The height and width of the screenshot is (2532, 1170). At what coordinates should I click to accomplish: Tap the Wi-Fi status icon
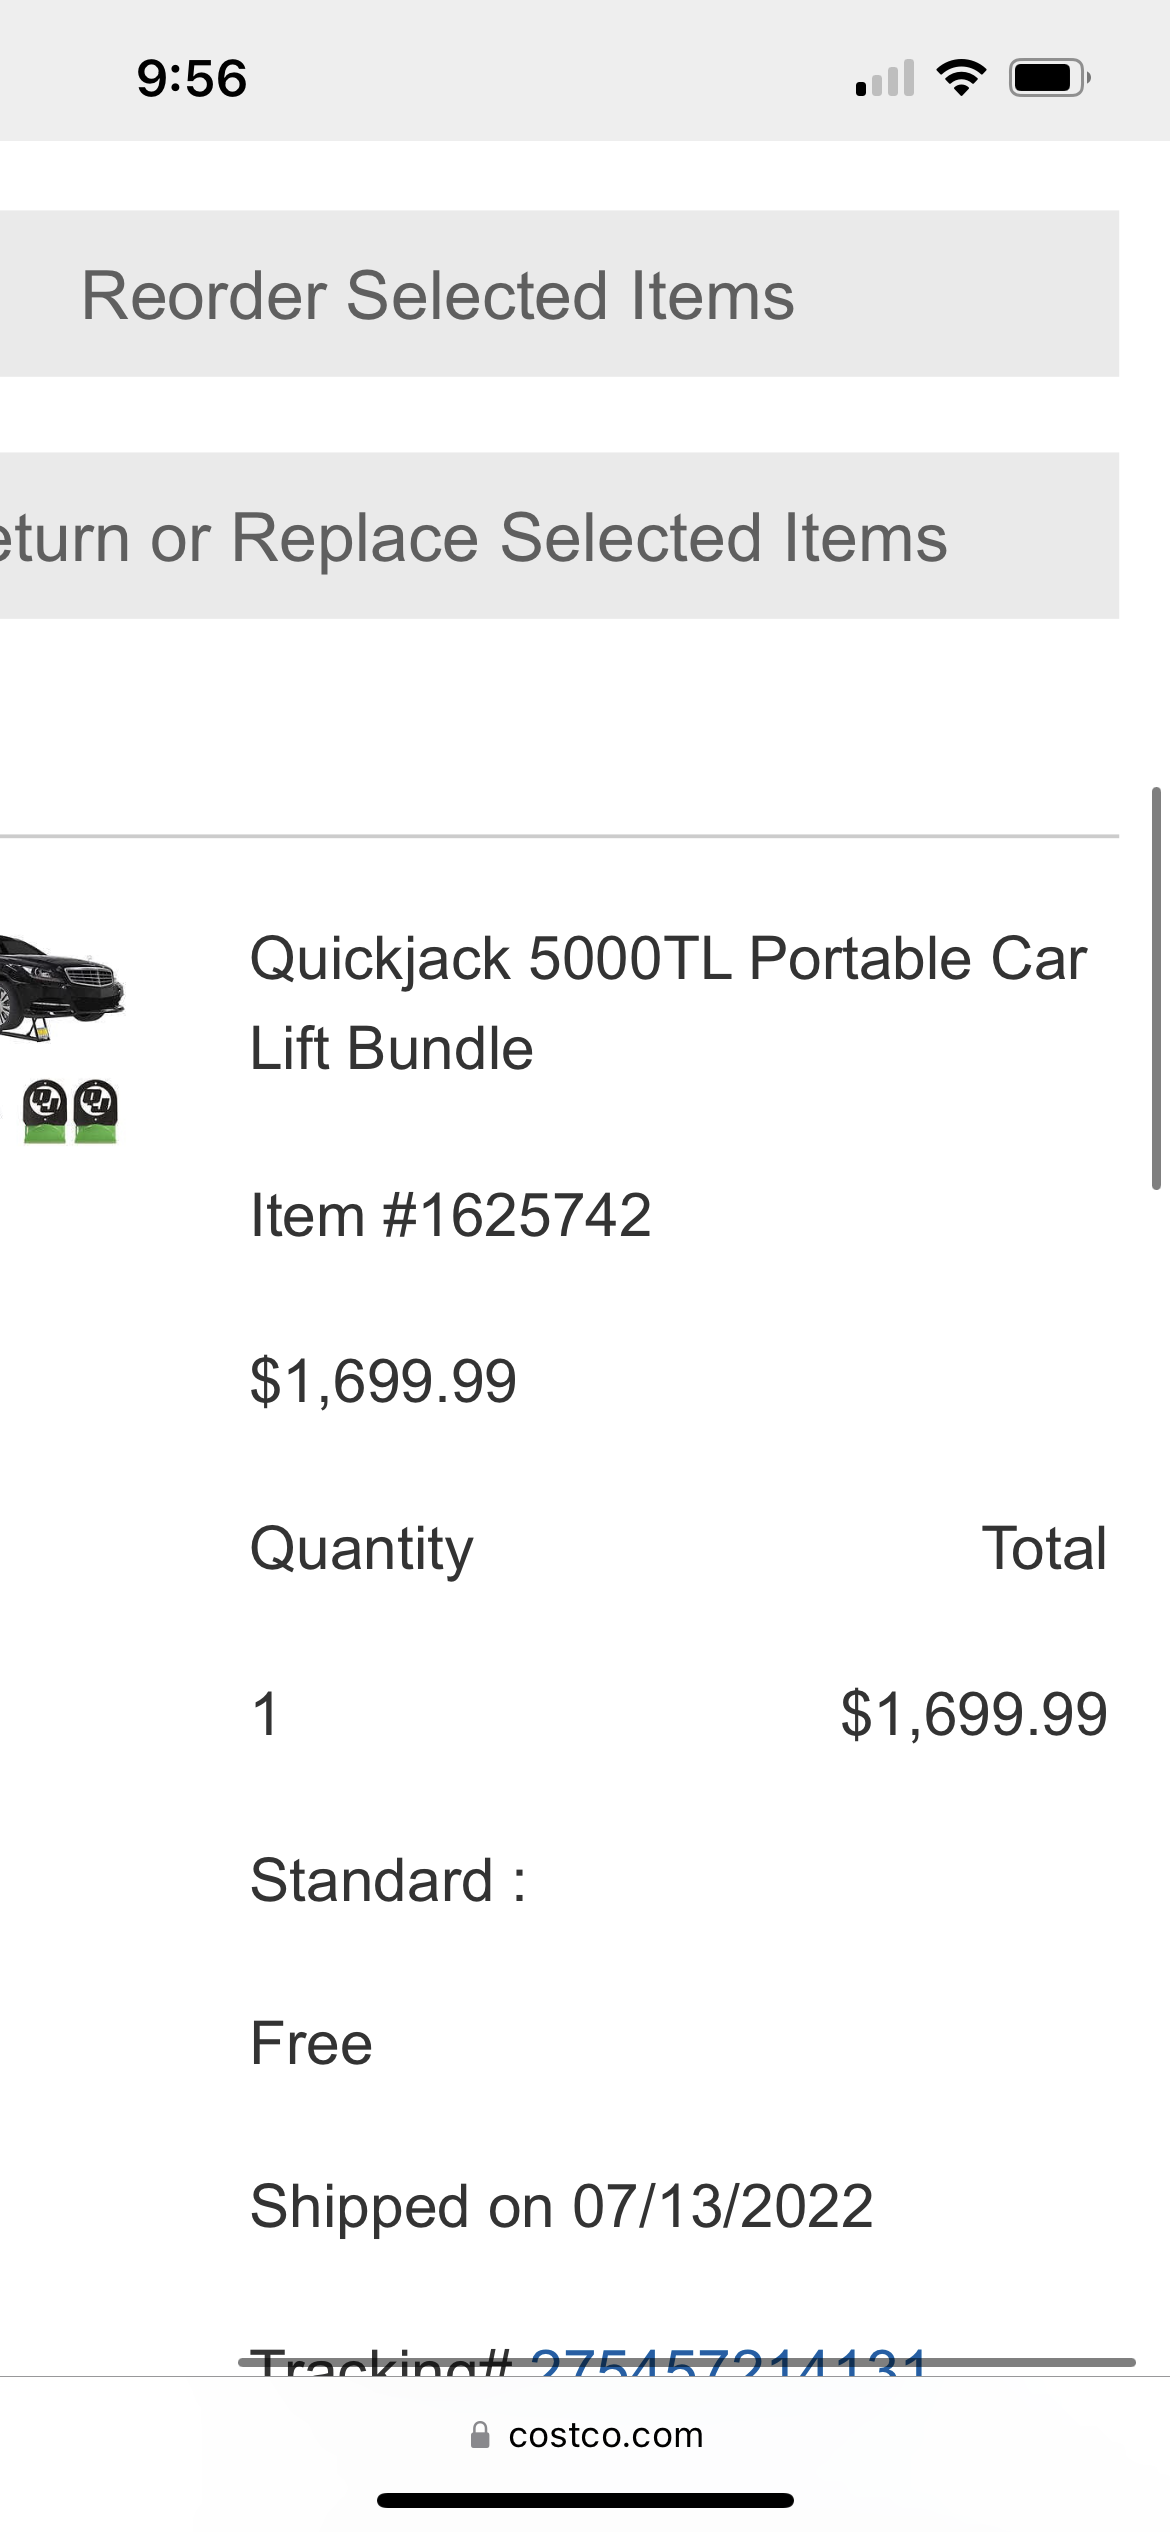pyautogui.click(x=961, y=78)
